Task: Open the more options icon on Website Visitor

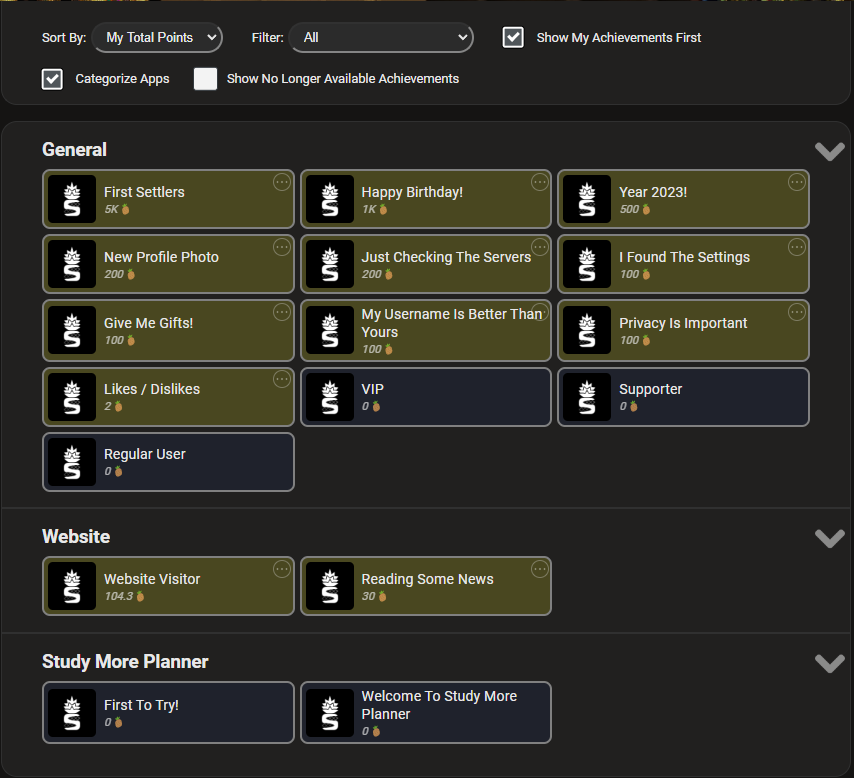Action: click(x=282, y=569)
